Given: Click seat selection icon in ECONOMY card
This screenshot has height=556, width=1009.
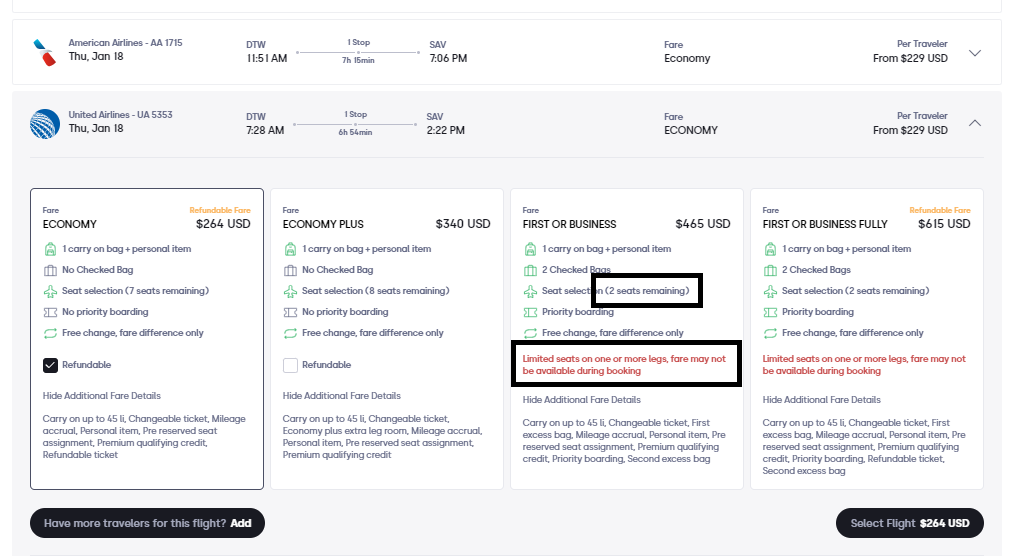Looking at the screenshot, I should 50,292.
